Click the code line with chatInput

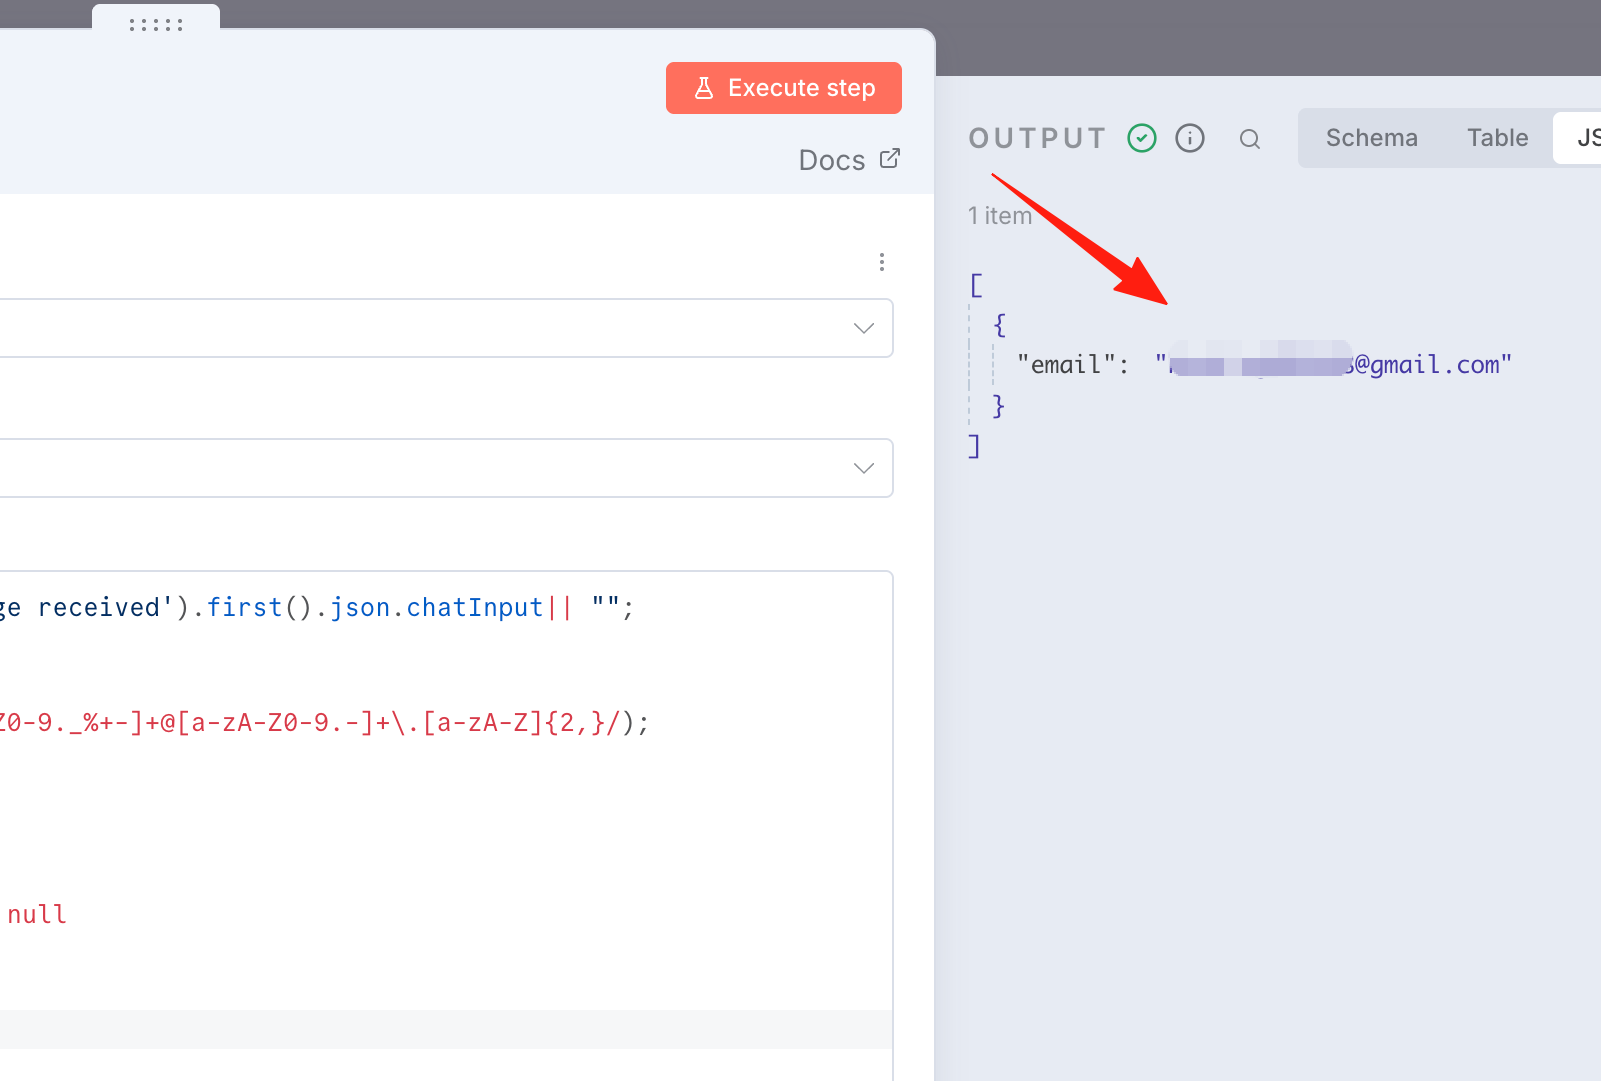click(x=316, y=608)
